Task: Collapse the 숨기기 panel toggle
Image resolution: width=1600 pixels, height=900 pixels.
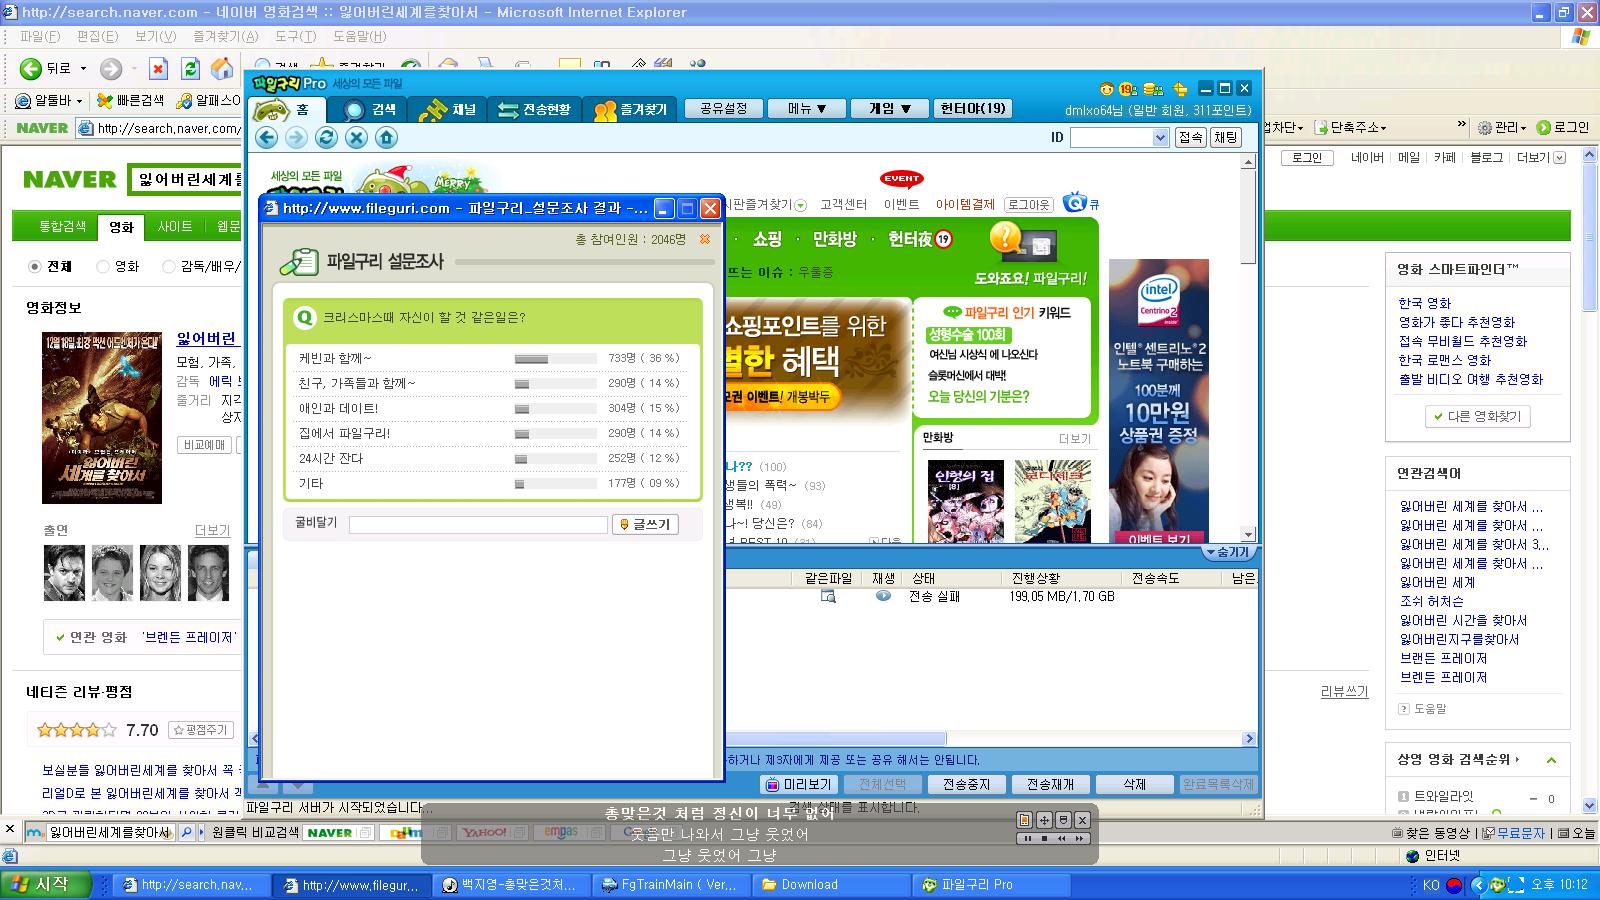Action: 1229,552
